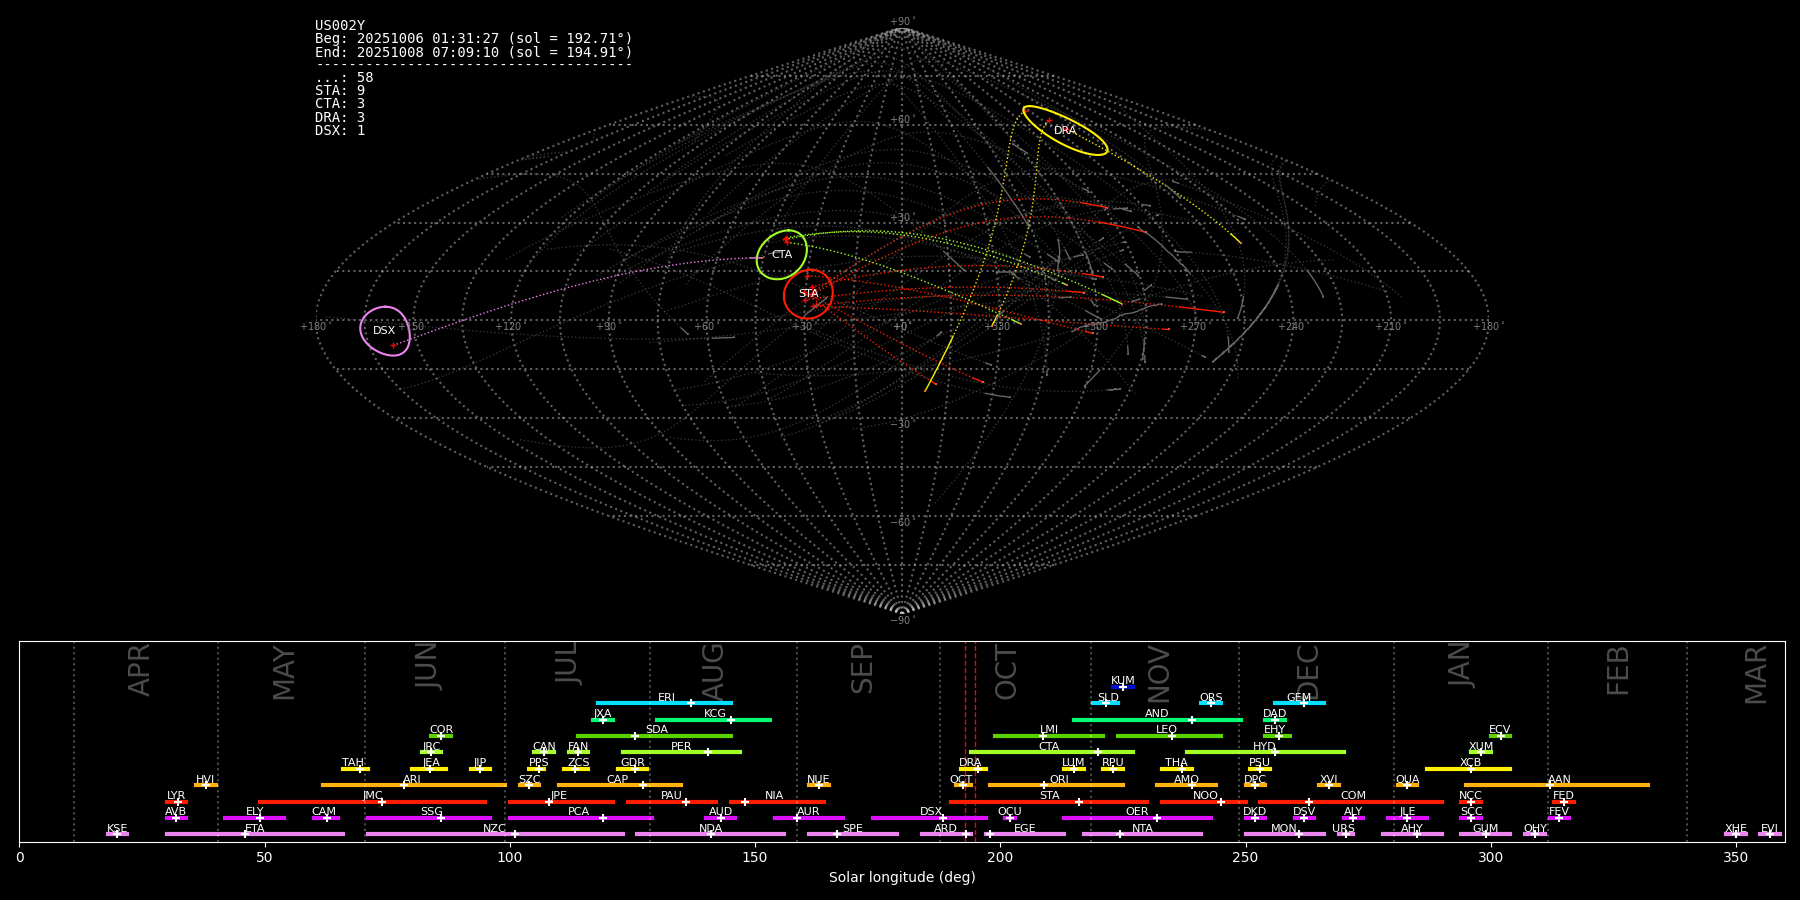Click the LEO shower label in timeline
This screenshot has width=1800, height=900.
(1167, 730)
